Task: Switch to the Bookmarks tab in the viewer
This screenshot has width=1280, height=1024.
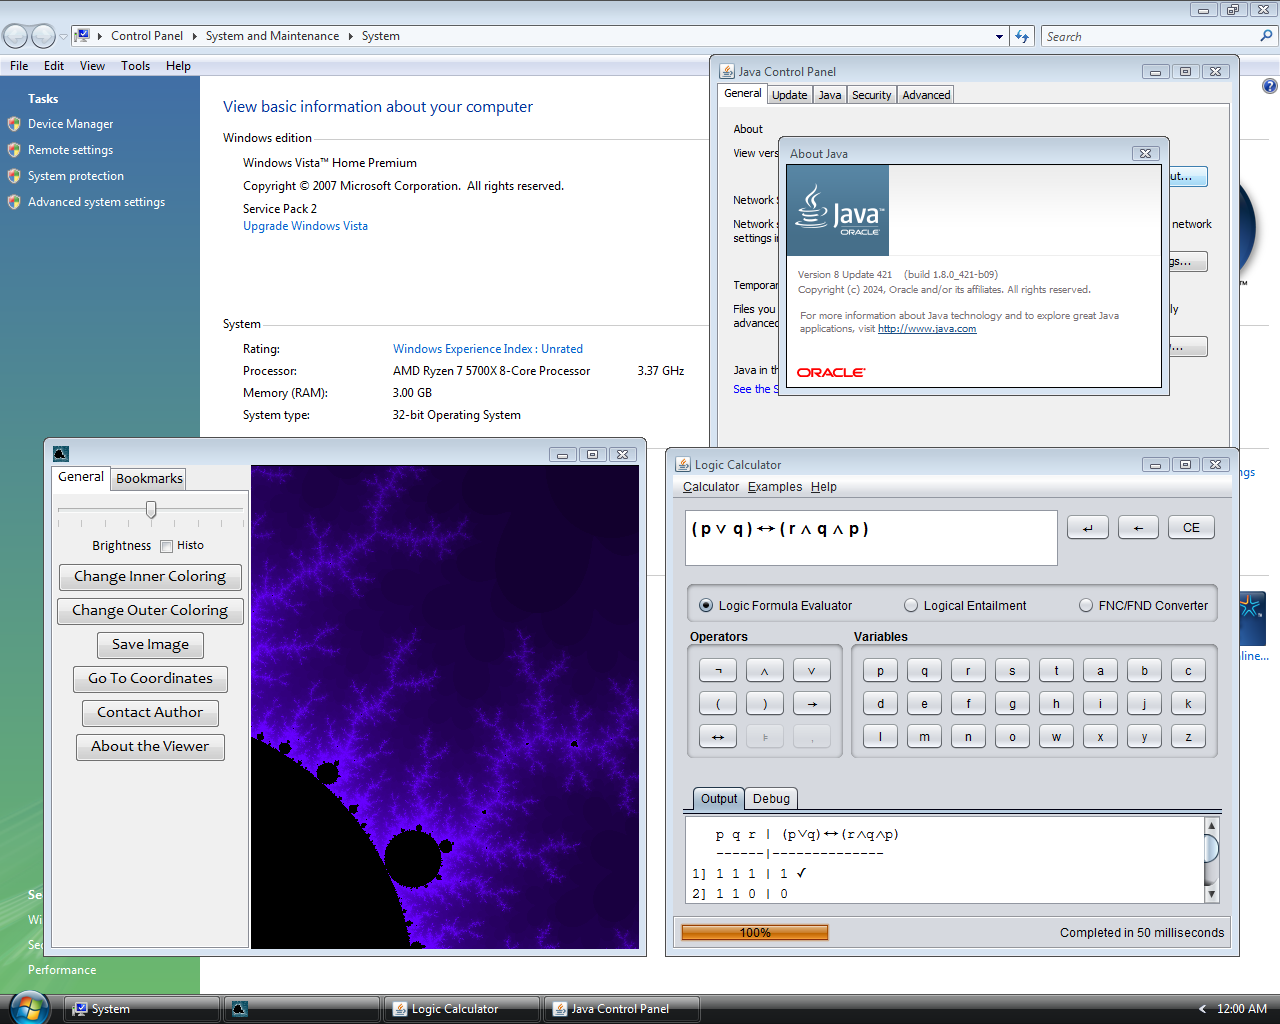Action: (148, 478)
